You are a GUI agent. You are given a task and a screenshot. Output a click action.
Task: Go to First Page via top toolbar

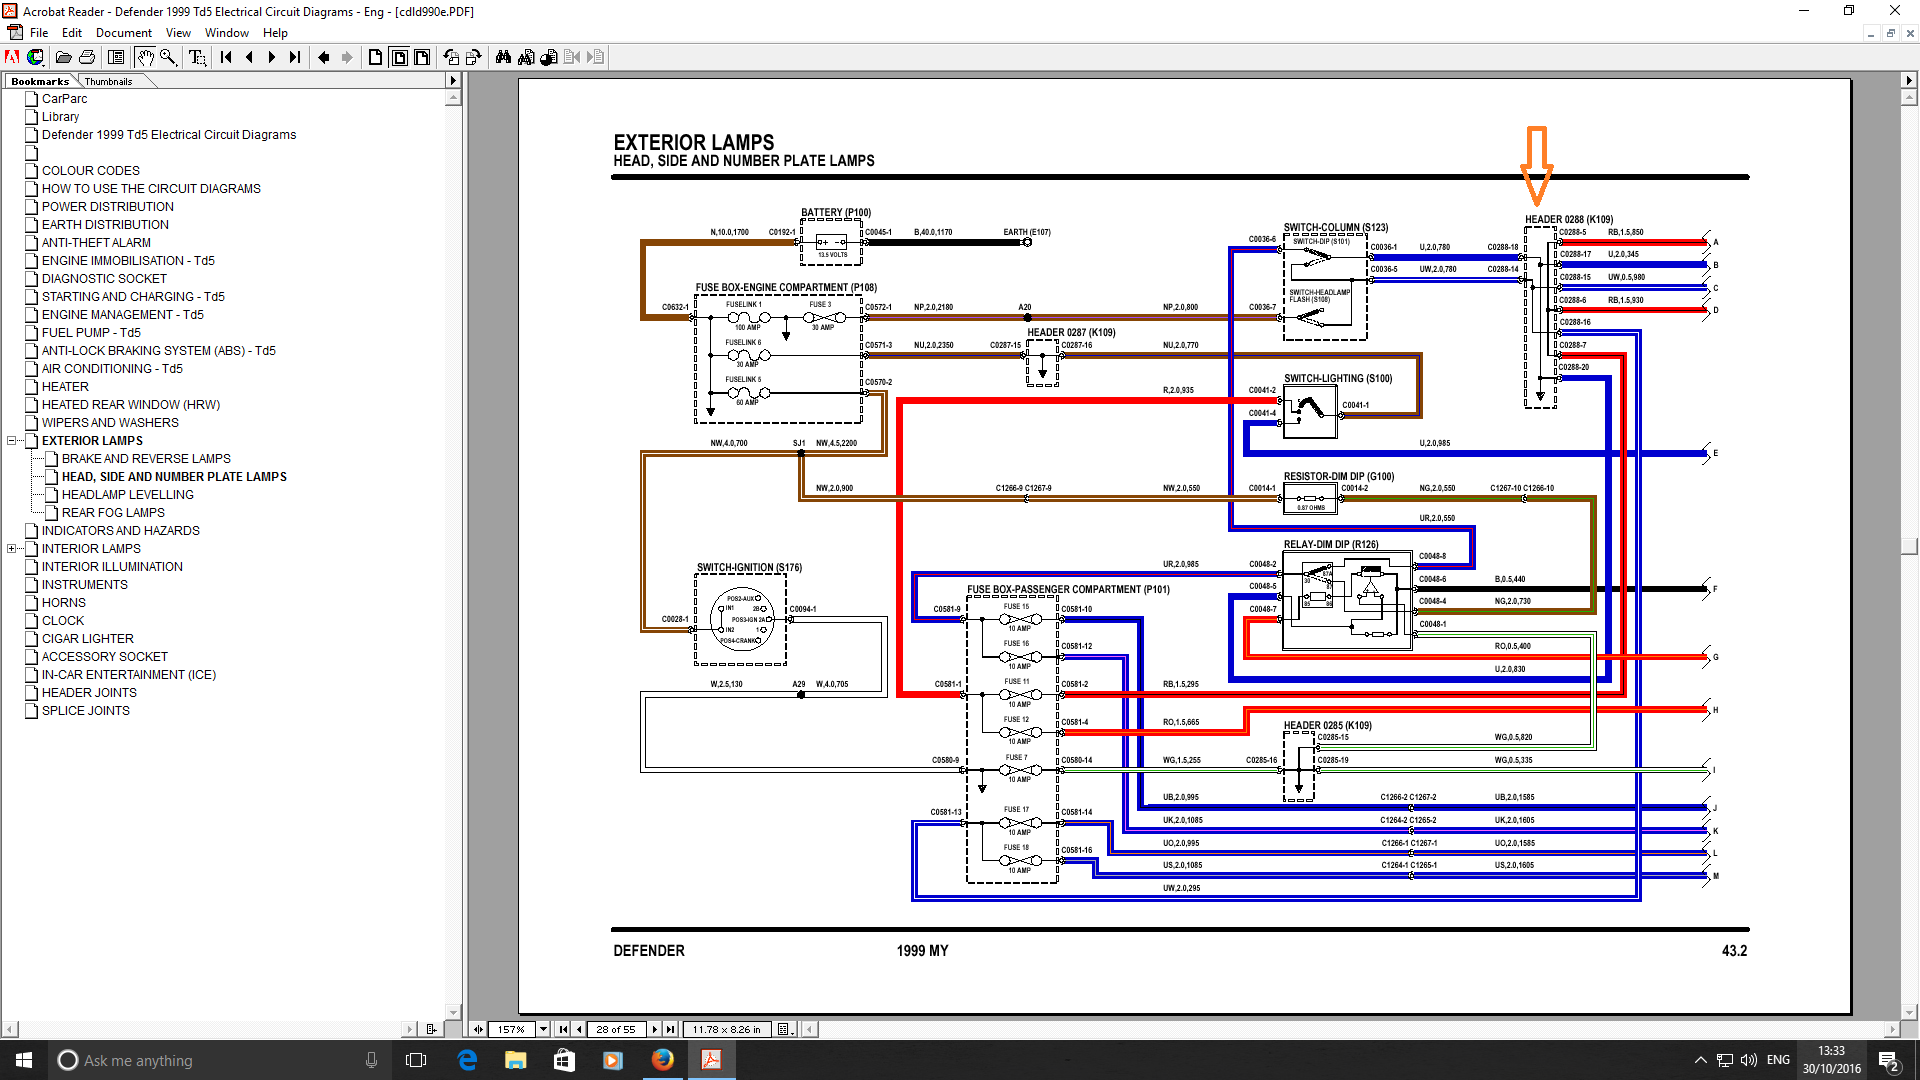[x=226, y=57]
